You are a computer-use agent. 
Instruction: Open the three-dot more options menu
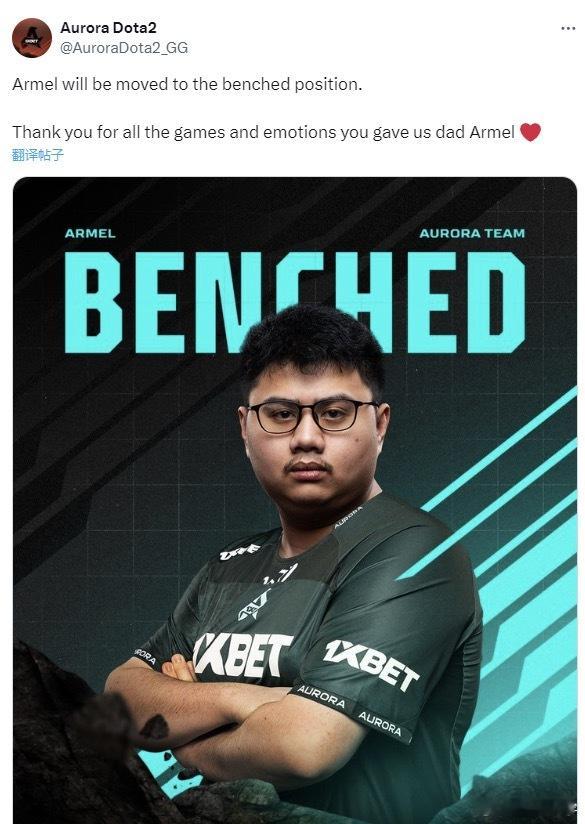pos(568,28)
